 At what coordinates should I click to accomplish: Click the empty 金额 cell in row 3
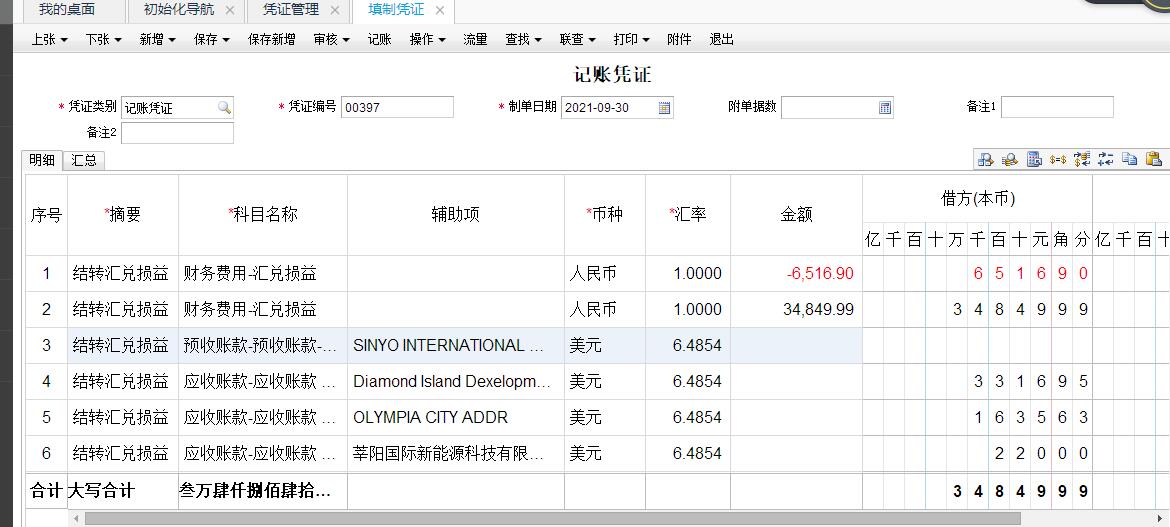(796, 346)
